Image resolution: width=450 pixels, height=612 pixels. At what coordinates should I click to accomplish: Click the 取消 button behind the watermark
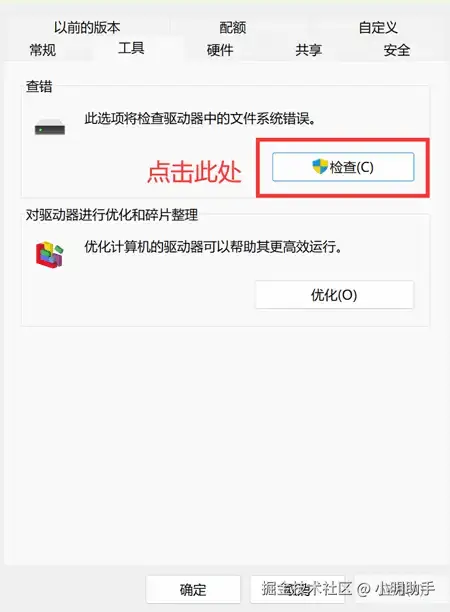click(x=297, y=589)
